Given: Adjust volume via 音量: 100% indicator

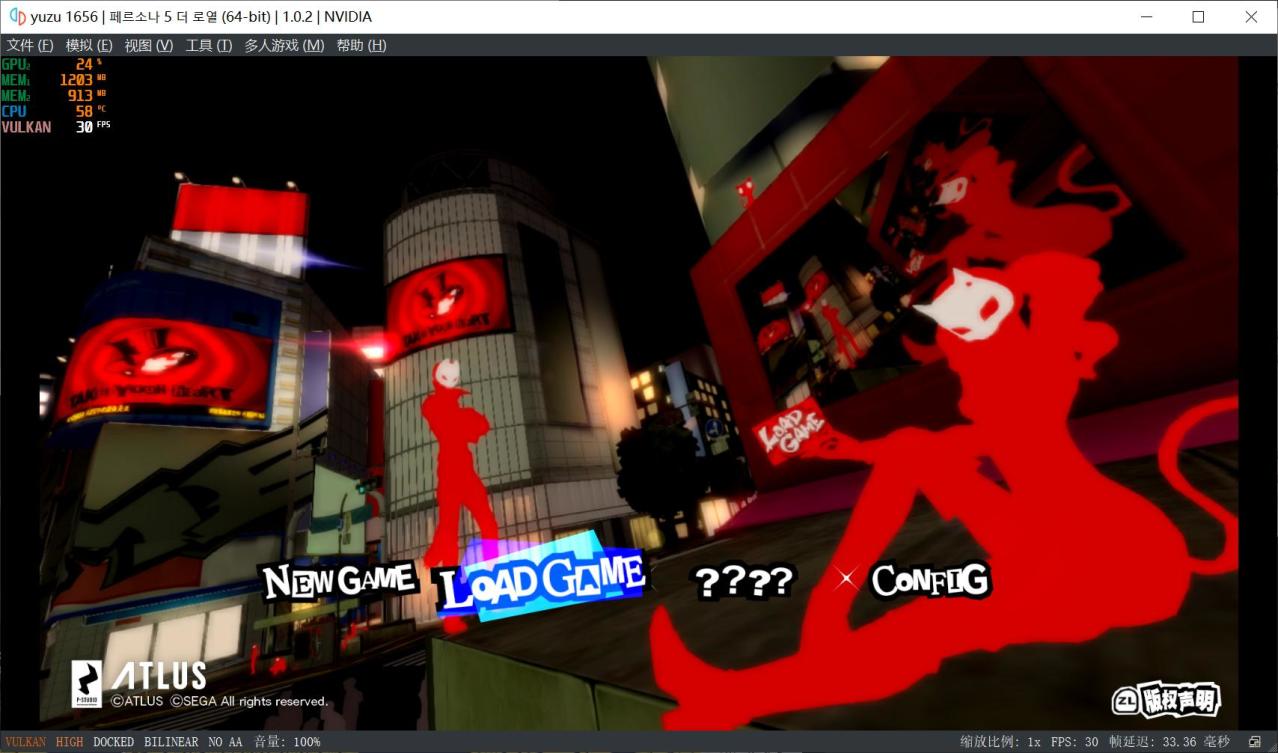Looking at the screenshot, I should coord(287,742).
